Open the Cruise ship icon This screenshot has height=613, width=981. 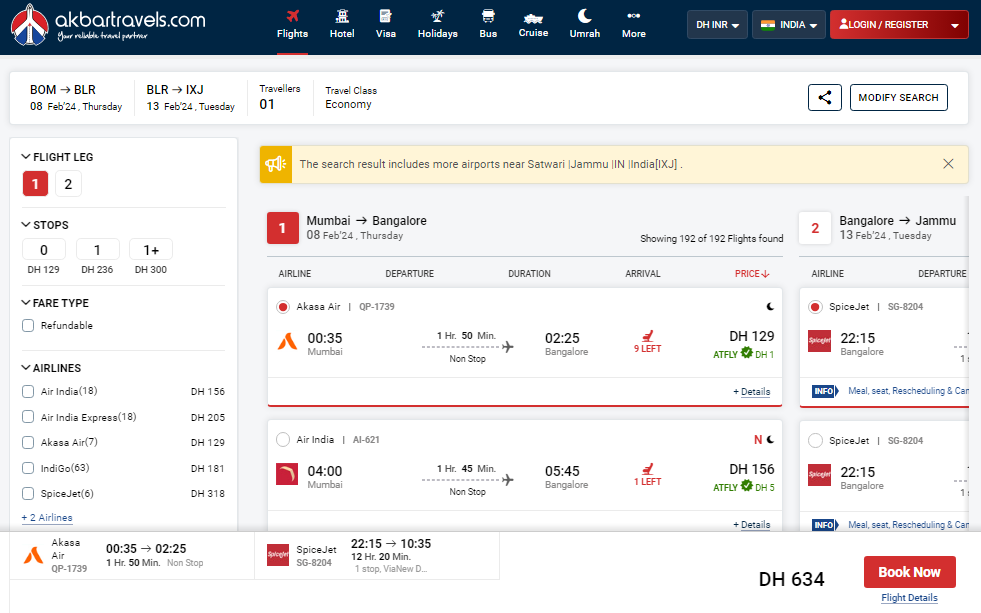point(533,18)
